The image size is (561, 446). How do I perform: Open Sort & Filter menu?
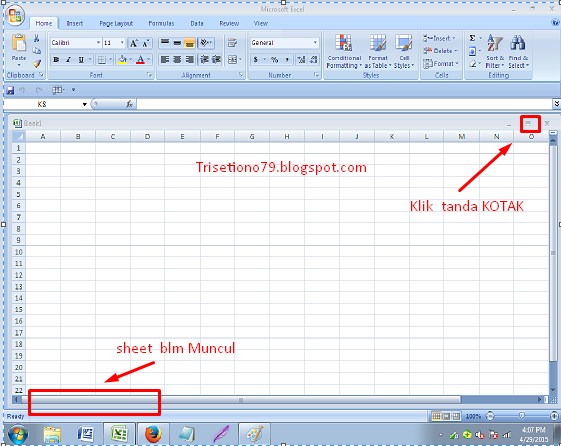point(495,51)
